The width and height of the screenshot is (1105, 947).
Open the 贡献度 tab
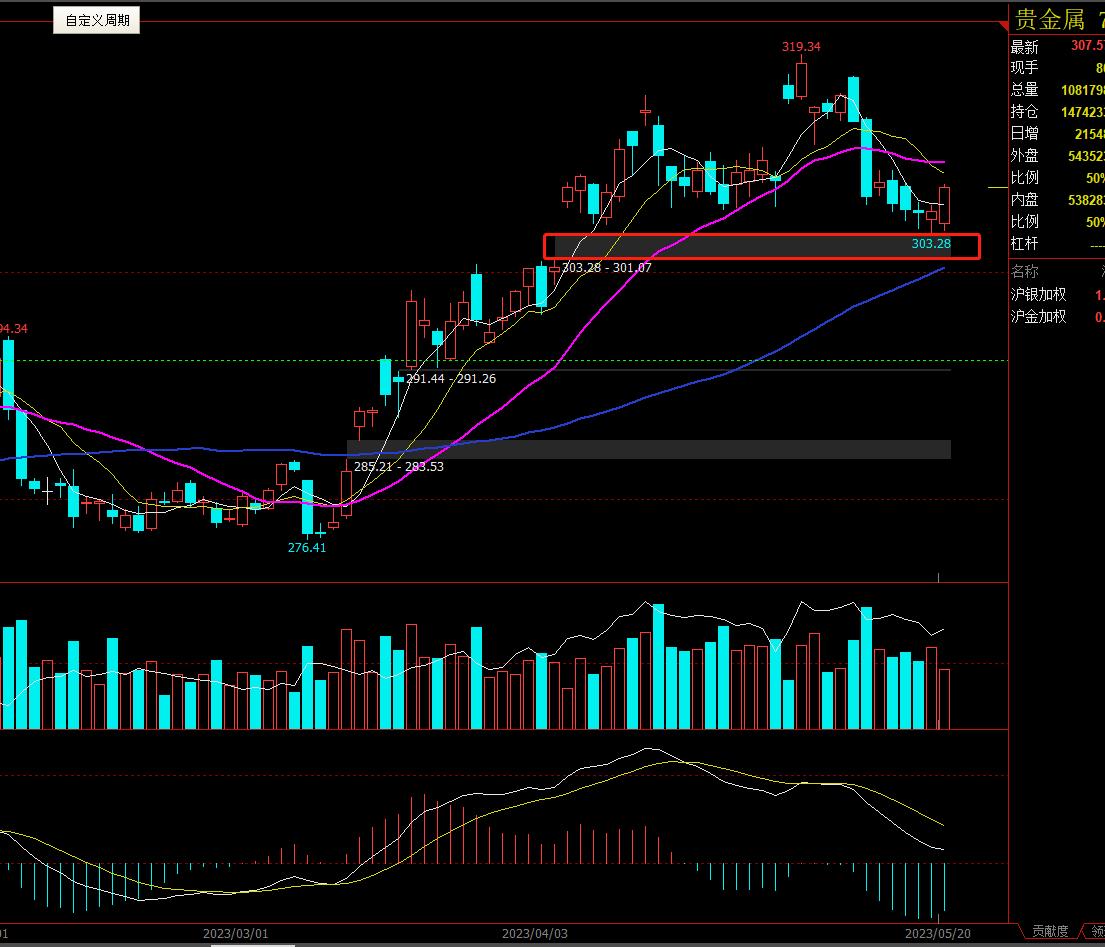[1050, 931]
